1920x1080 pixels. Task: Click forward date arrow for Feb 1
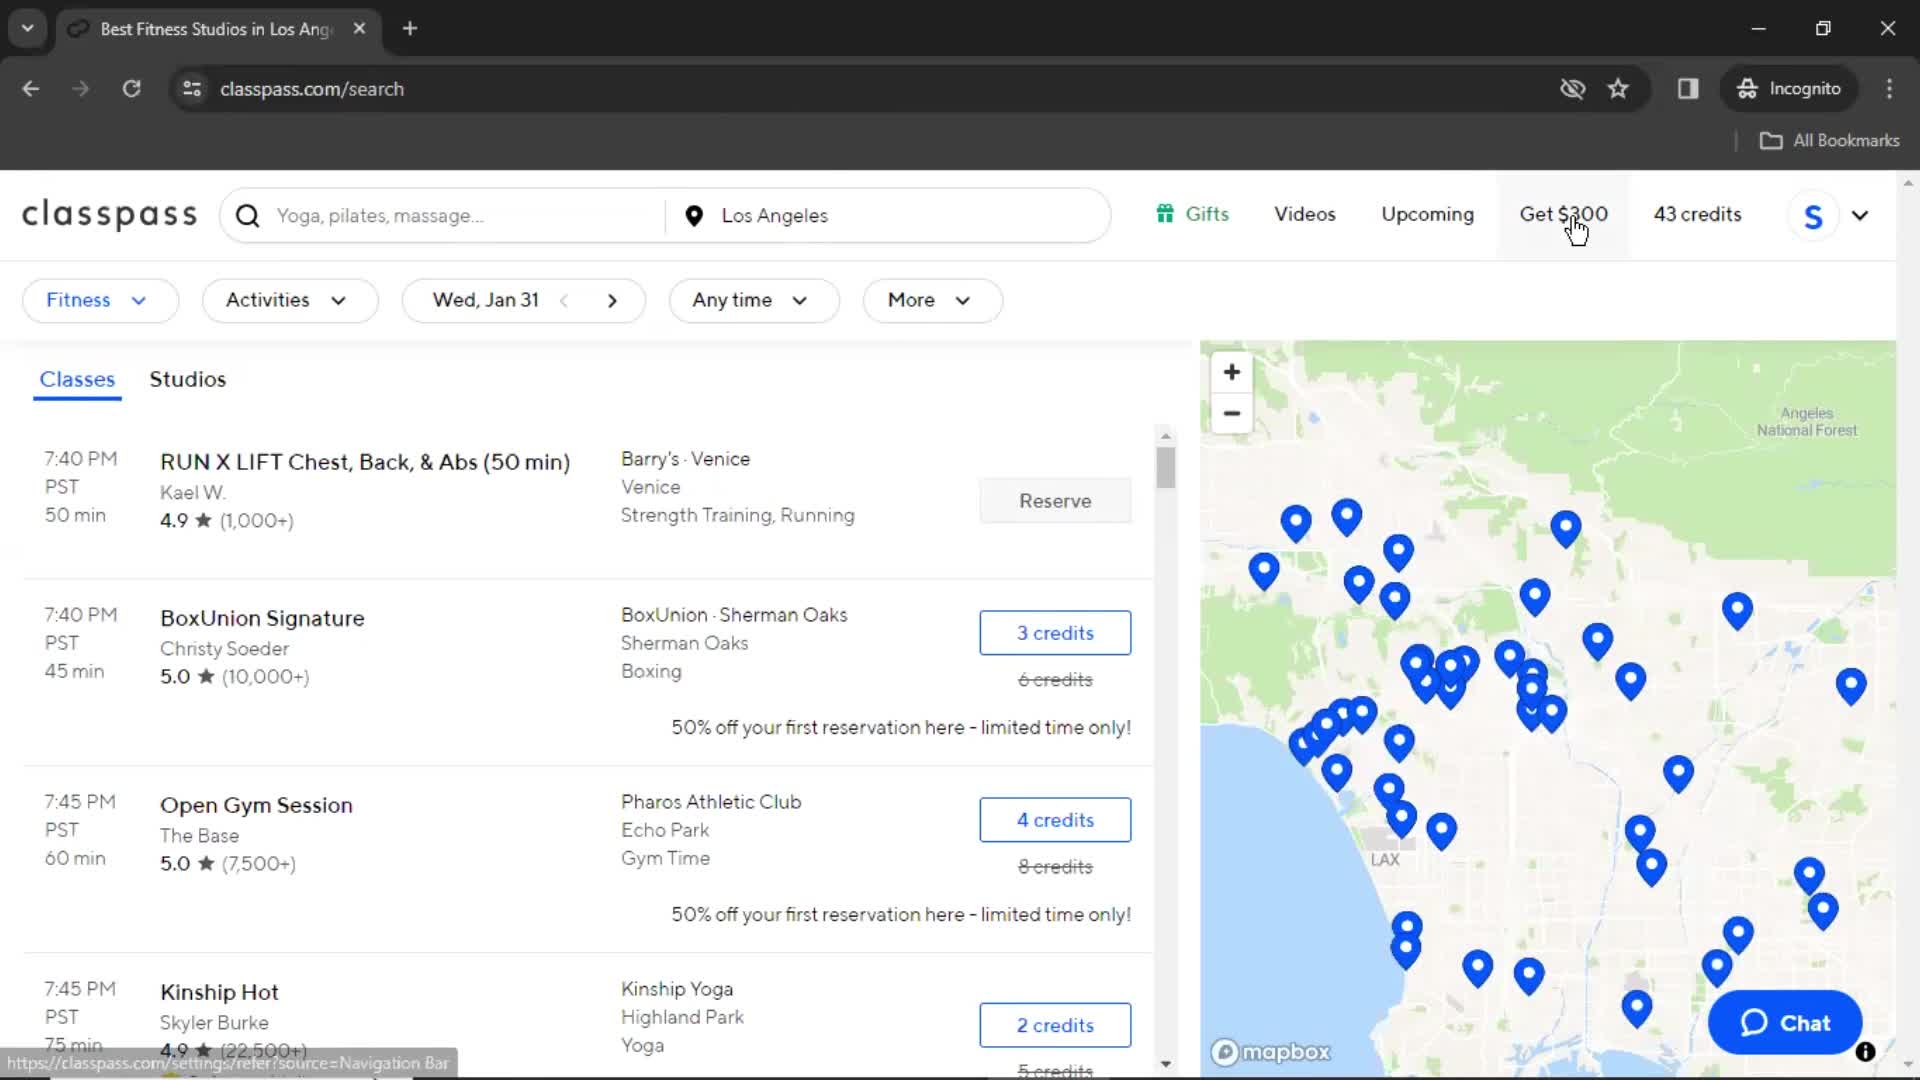tap(613, 299)
